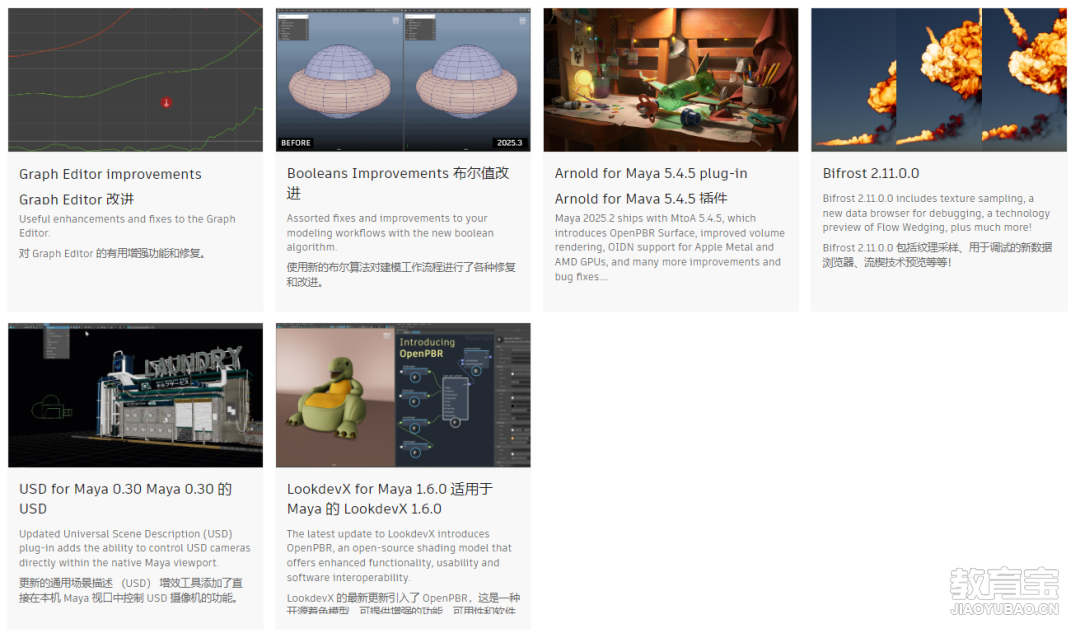This screenshot has width=1080, height=638.
Task: Open the Bifrost explosion thumbnail
Action: (x=939, y=80)
